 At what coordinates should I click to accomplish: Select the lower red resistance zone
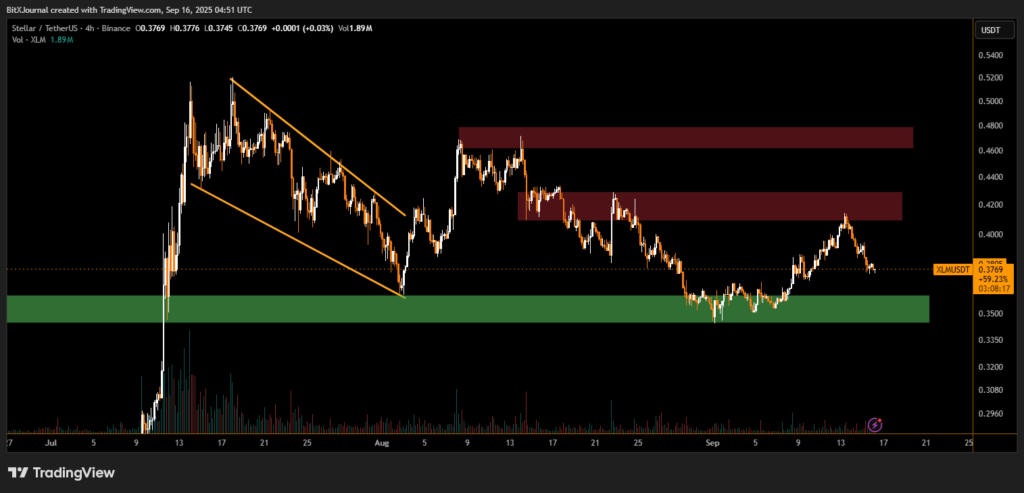pos(710,206)
